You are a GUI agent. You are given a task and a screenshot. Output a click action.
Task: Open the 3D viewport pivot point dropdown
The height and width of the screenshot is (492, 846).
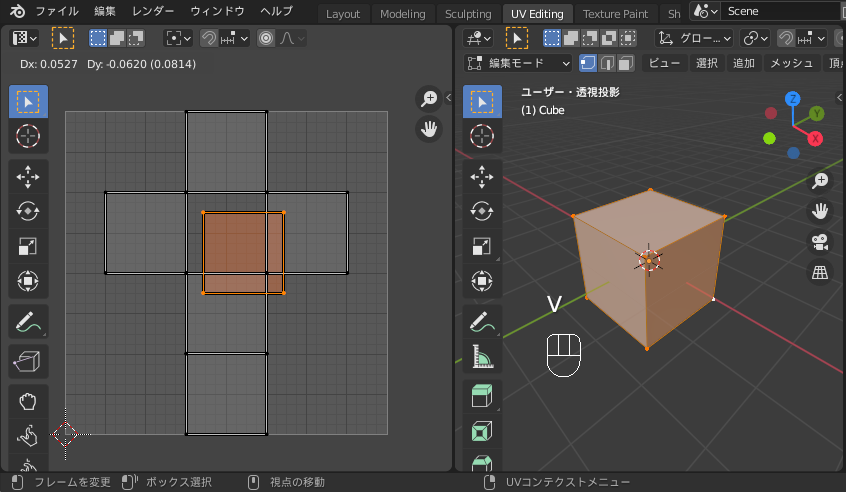pos(755,38)
